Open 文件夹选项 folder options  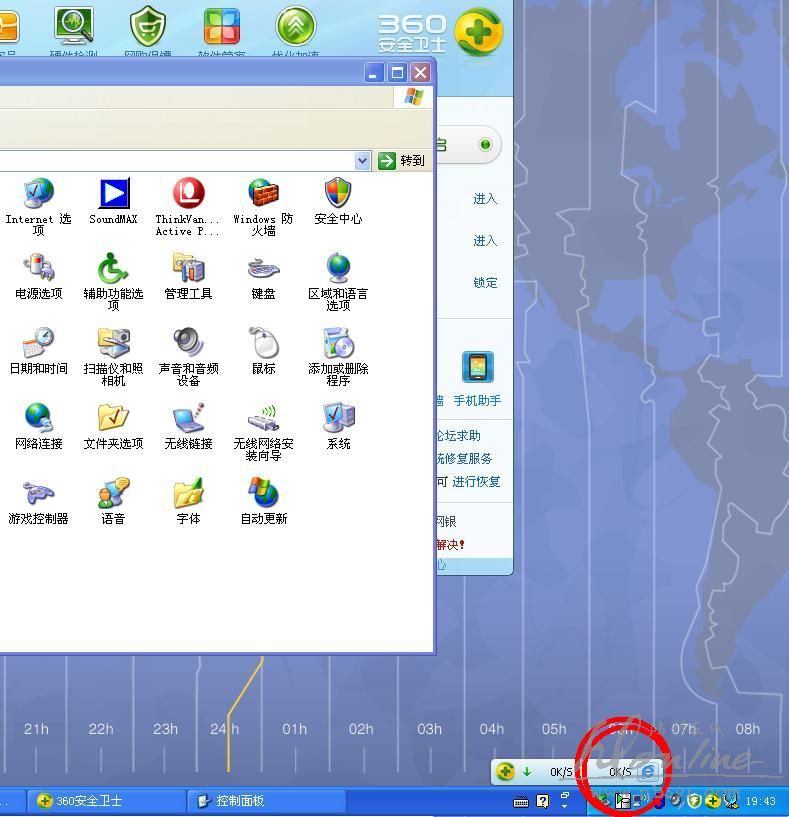113,427
